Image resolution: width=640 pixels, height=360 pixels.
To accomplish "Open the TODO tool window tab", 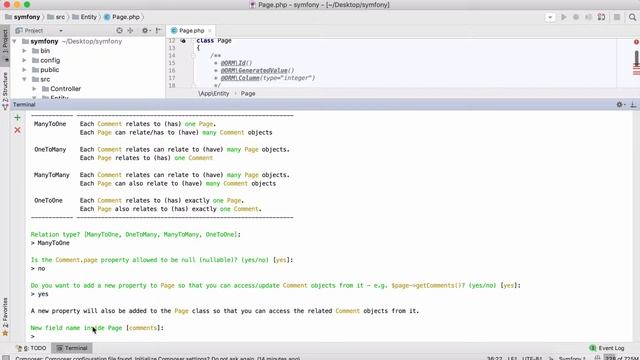I will (x=31, y=348).
